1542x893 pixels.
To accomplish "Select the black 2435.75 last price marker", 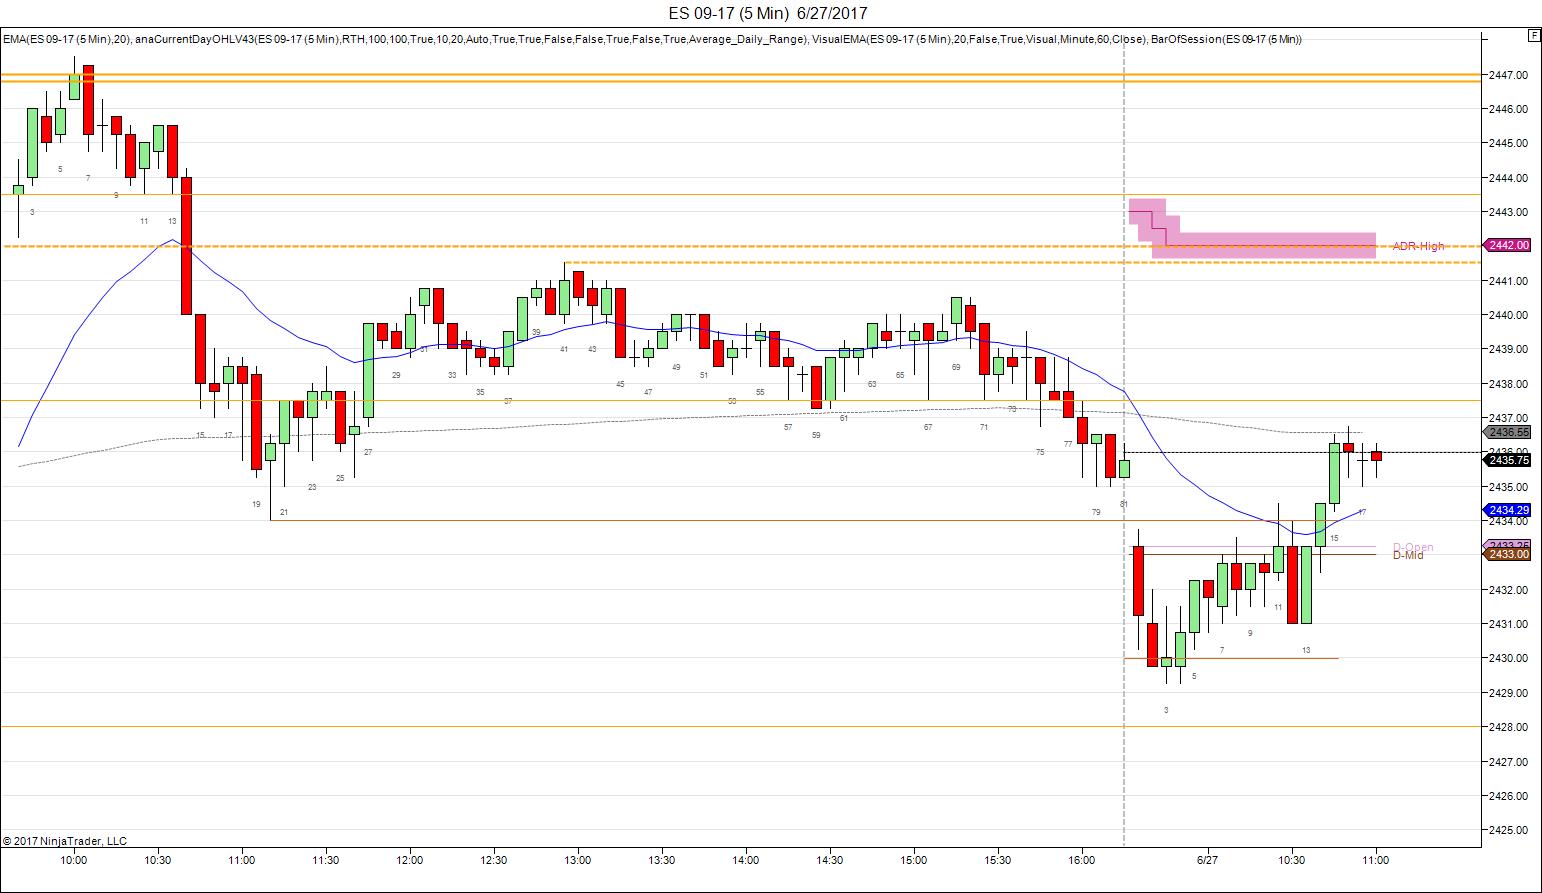I will 1508,460.
